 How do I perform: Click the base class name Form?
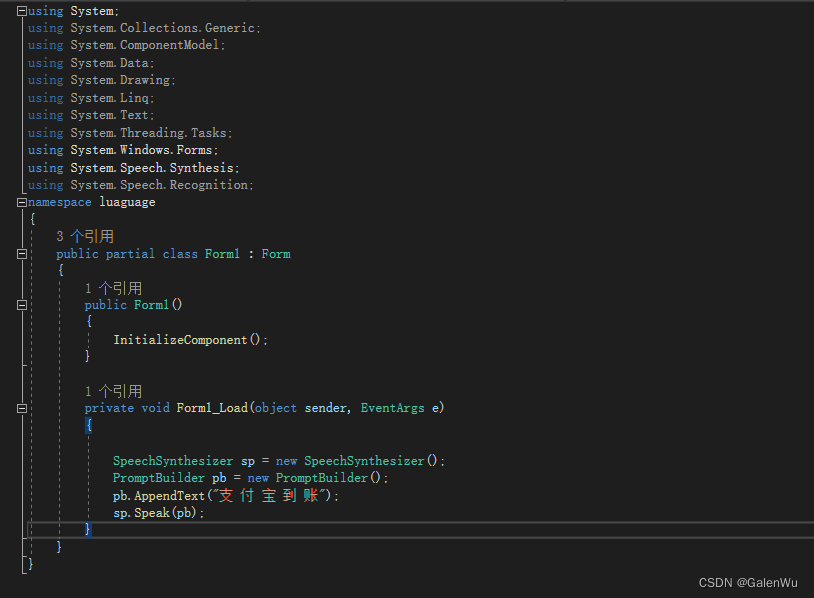(276, 254)
